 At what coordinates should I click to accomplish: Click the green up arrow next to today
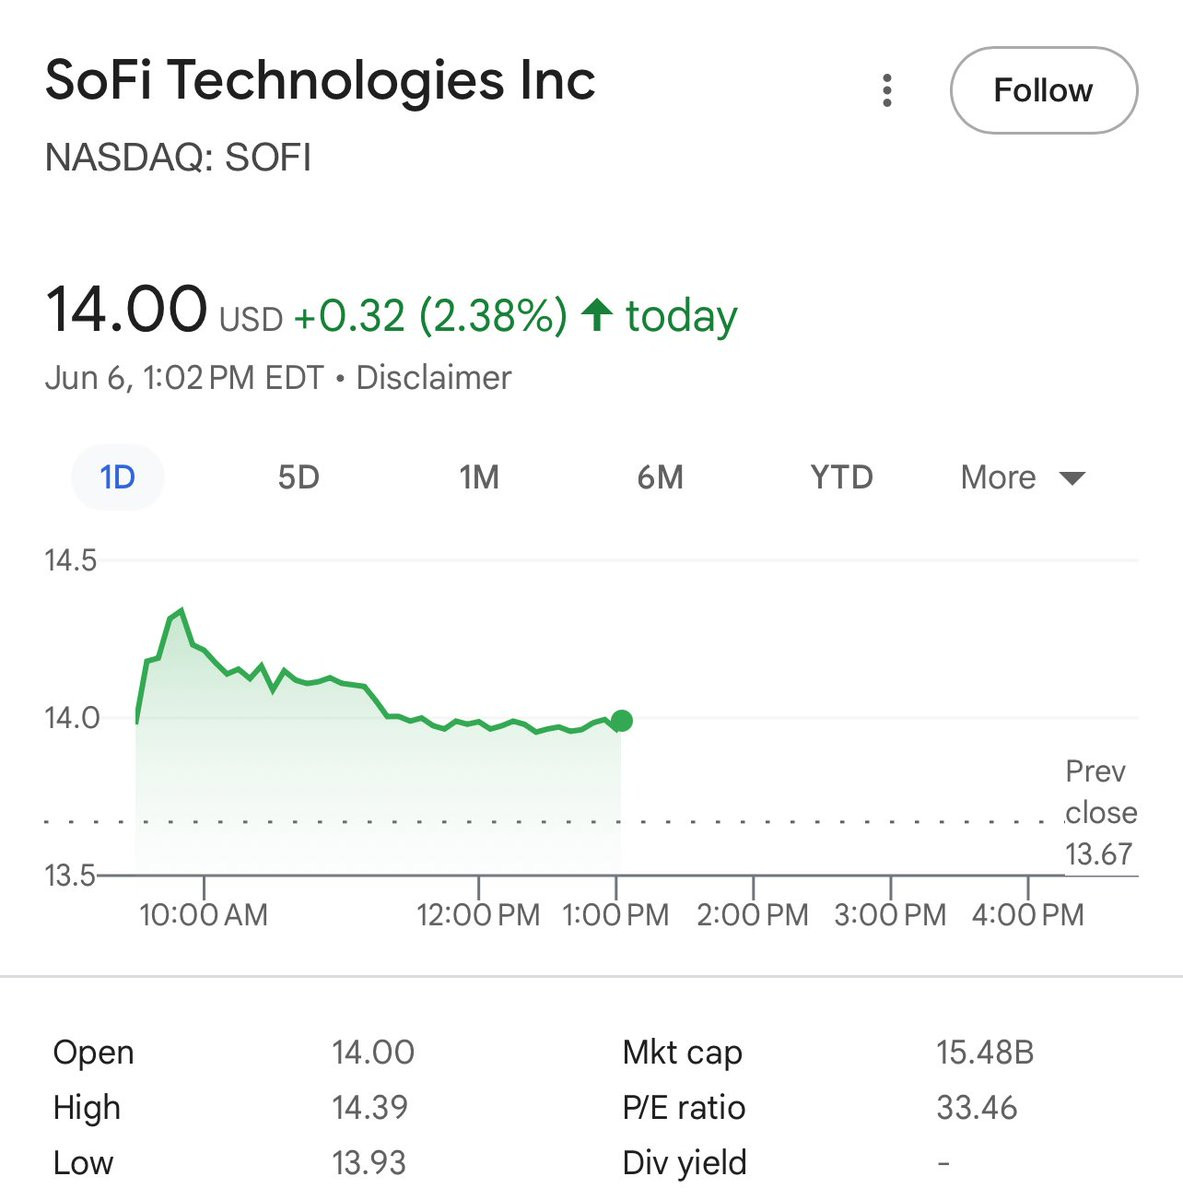597,315
